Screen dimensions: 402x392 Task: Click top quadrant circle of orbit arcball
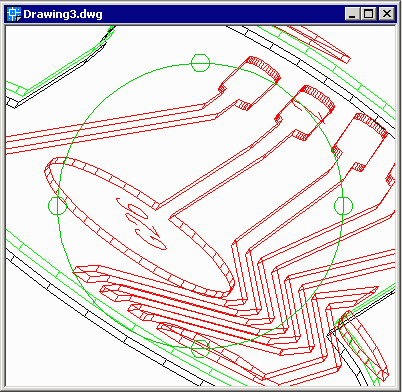coord(200,63)
